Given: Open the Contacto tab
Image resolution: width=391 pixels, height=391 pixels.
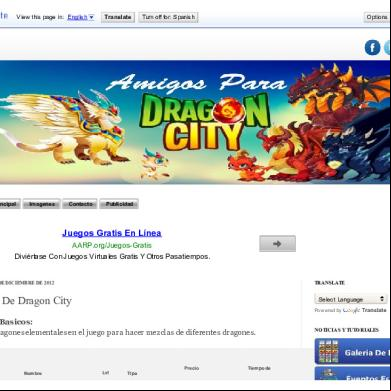Looking at the screenshot, I should coord(80,204).
